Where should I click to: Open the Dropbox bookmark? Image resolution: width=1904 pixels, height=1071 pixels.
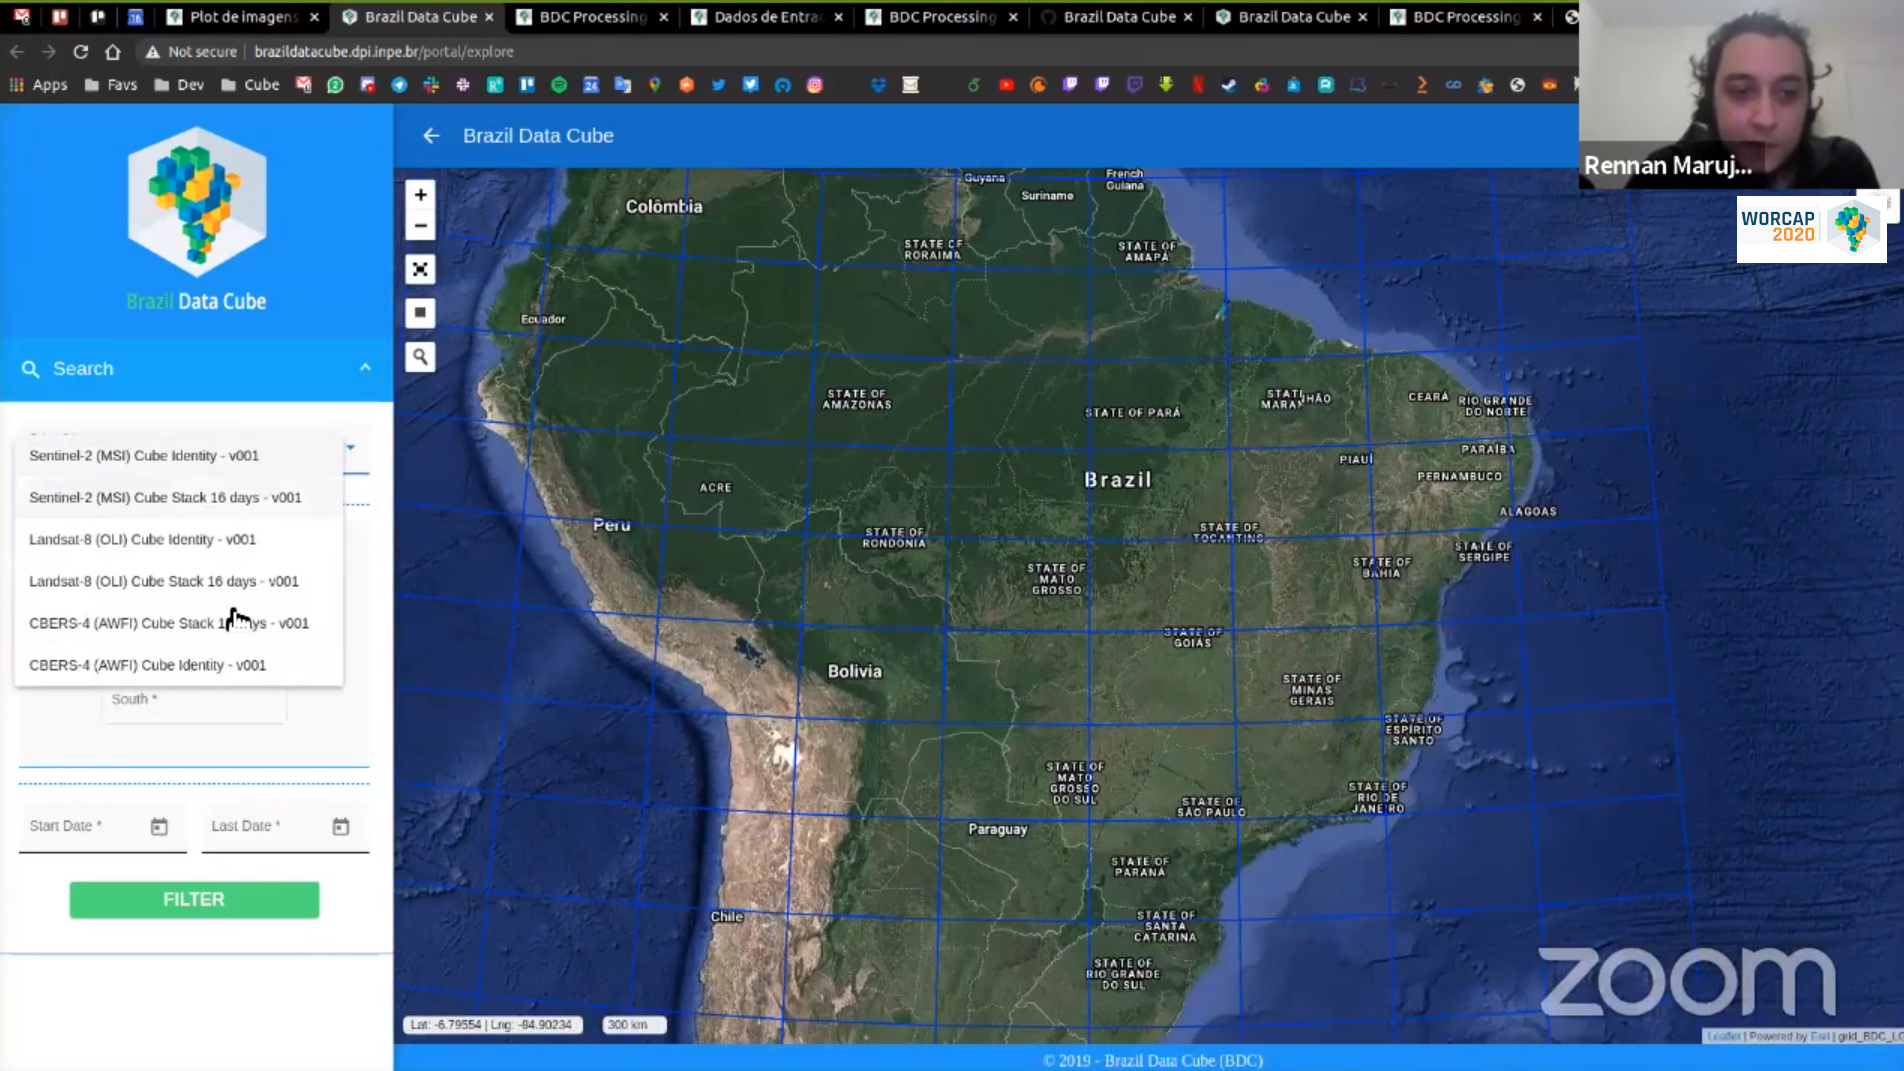tap(878, 85)
